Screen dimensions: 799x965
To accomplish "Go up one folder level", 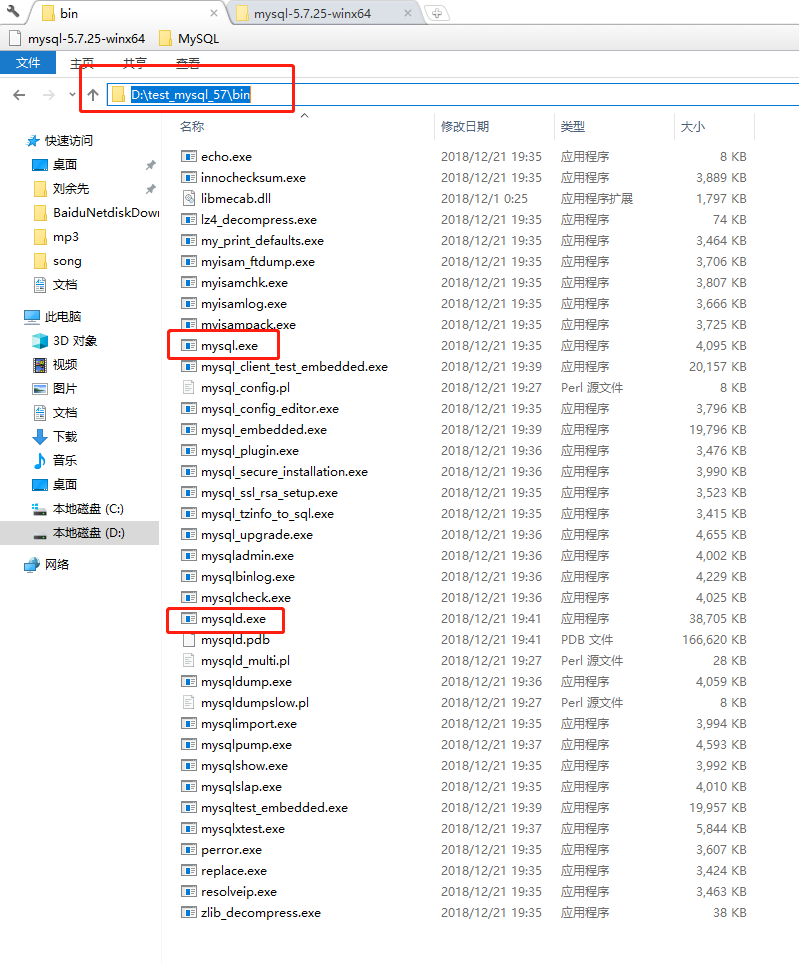I will click(x=93, y=95).
